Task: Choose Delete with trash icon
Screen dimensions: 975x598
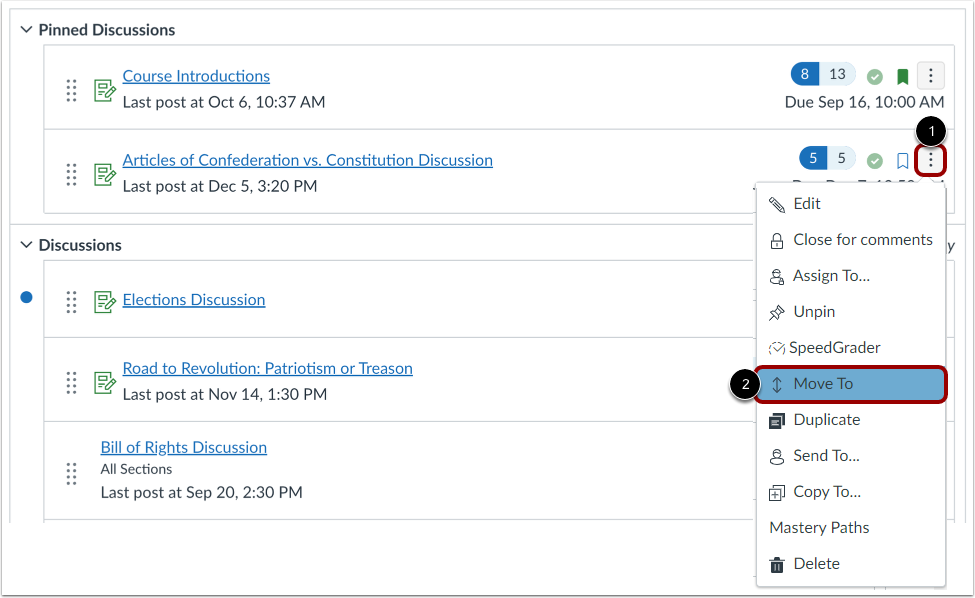Action: (851, 564)
